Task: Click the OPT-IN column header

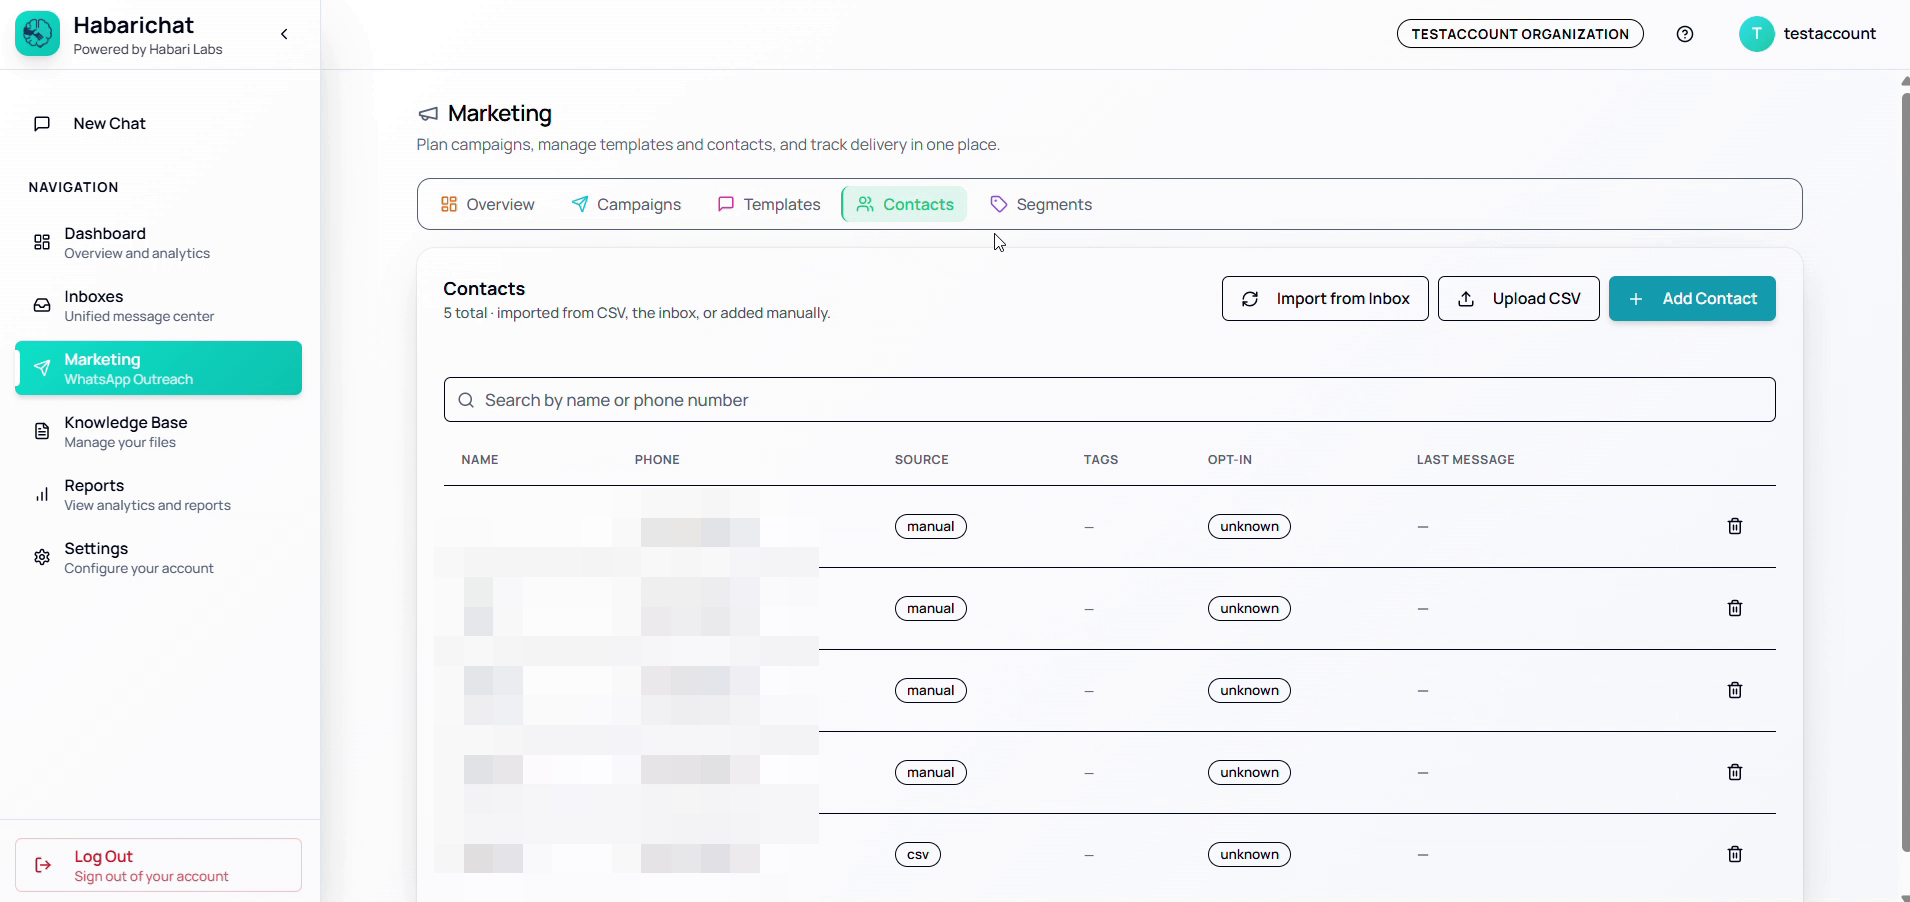Action: (x=1230, y=460)
